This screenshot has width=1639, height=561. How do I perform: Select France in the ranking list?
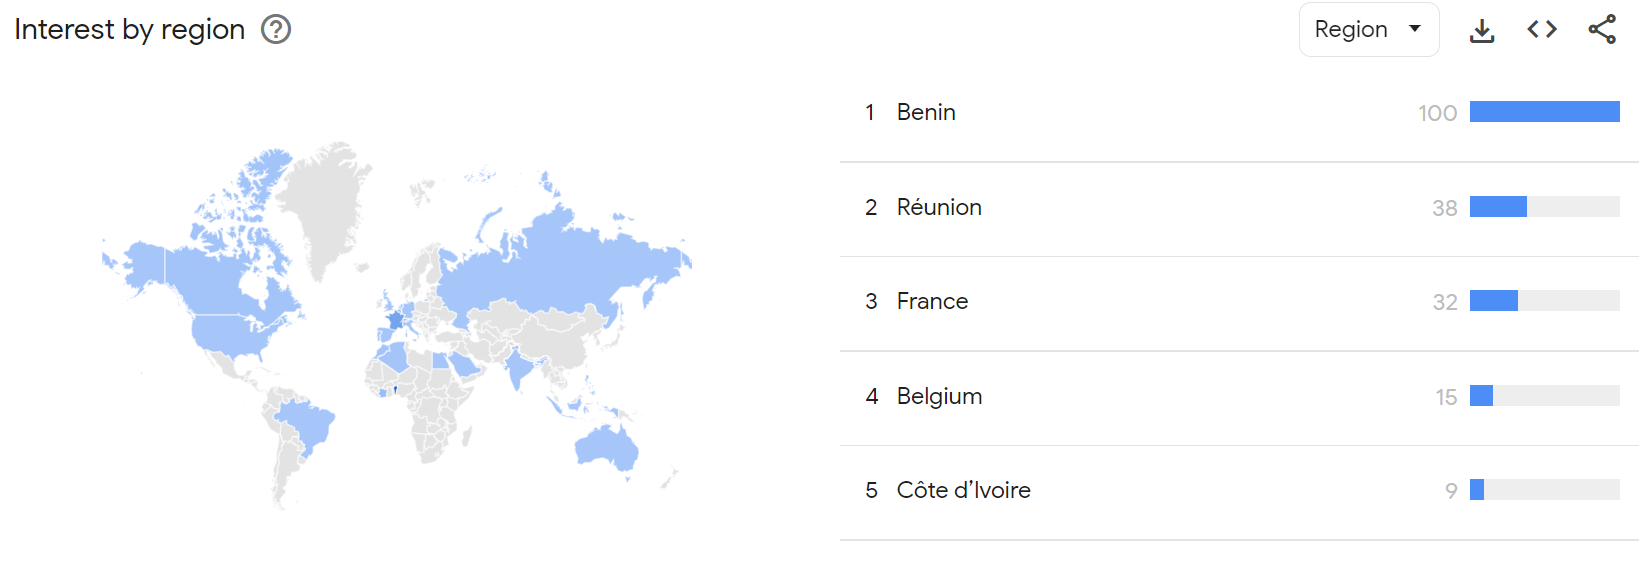tap(932, 301)
